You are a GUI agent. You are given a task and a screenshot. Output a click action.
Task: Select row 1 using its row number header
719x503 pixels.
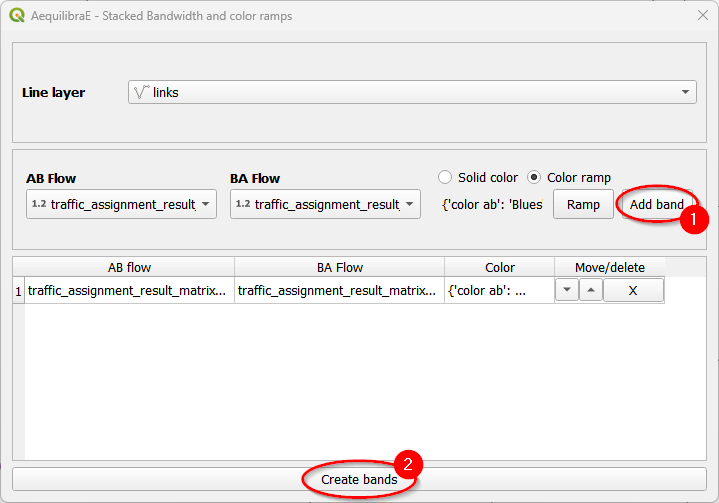(x=18, y=290)
